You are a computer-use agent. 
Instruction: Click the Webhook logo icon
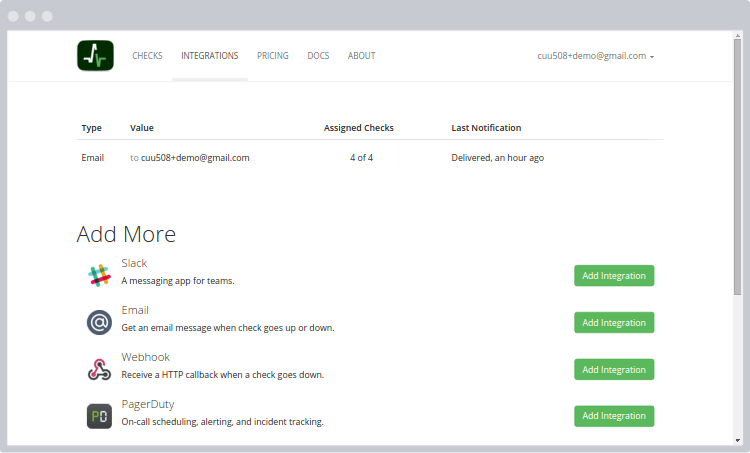coord(99,369)
